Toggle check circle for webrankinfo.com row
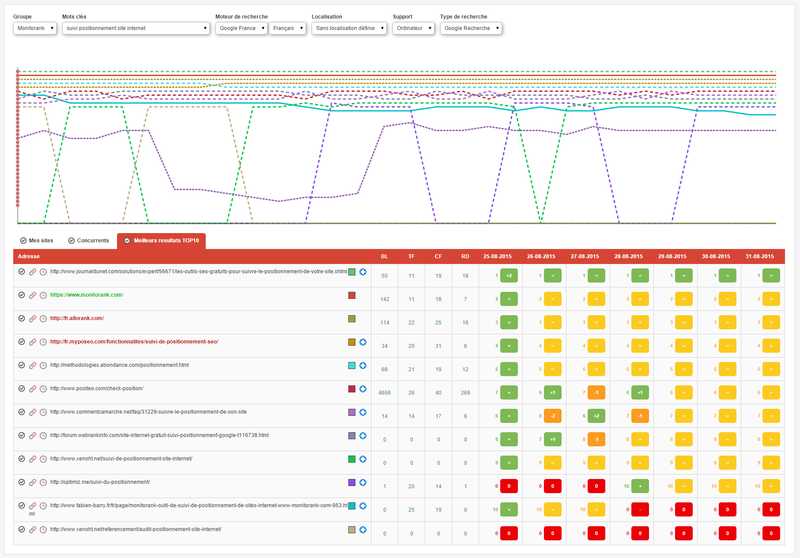This screenshot has width=800, height=558. [21, 436]
